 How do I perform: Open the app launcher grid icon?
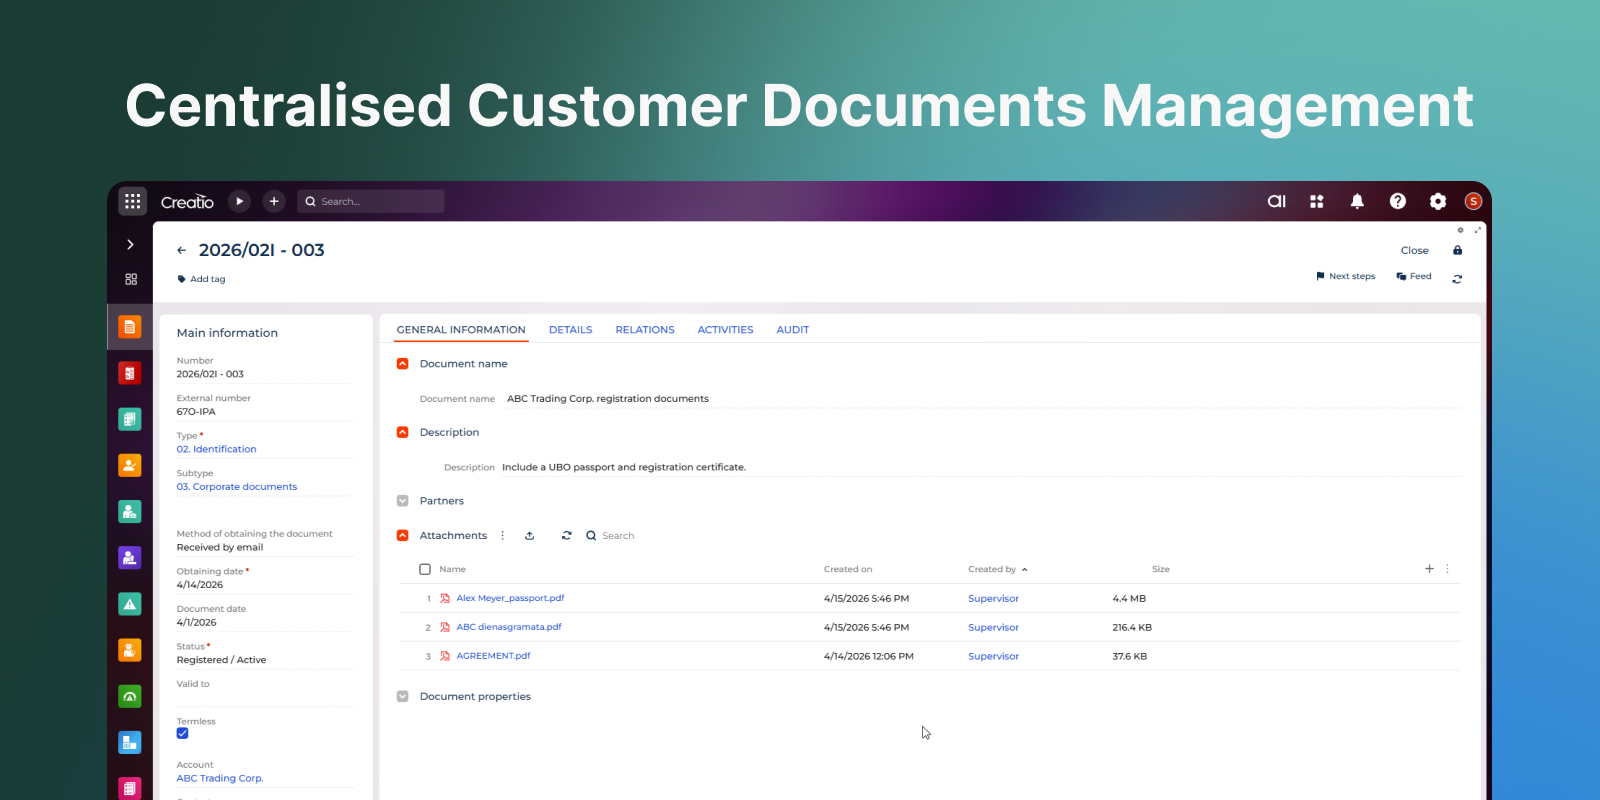coord(132,201)
